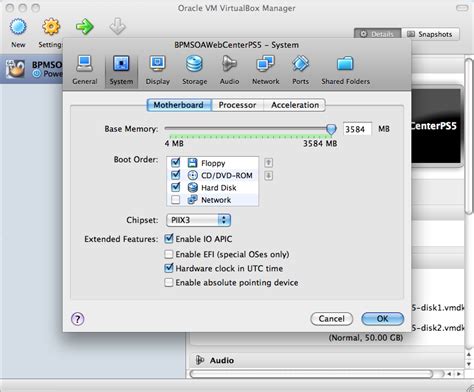Click the Details view button
This screenshot has width=474, height=392.
[x=378, y=34]
